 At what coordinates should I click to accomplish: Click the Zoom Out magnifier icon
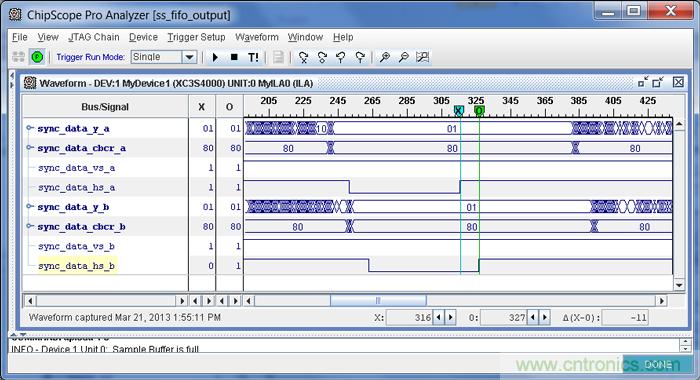pyautogui.click(x=404, y=57)
